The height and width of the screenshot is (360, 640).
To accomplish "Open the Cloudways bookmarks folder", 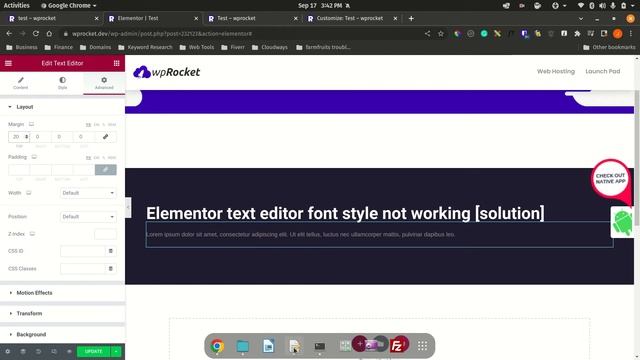I will click(x=270, y=47).
